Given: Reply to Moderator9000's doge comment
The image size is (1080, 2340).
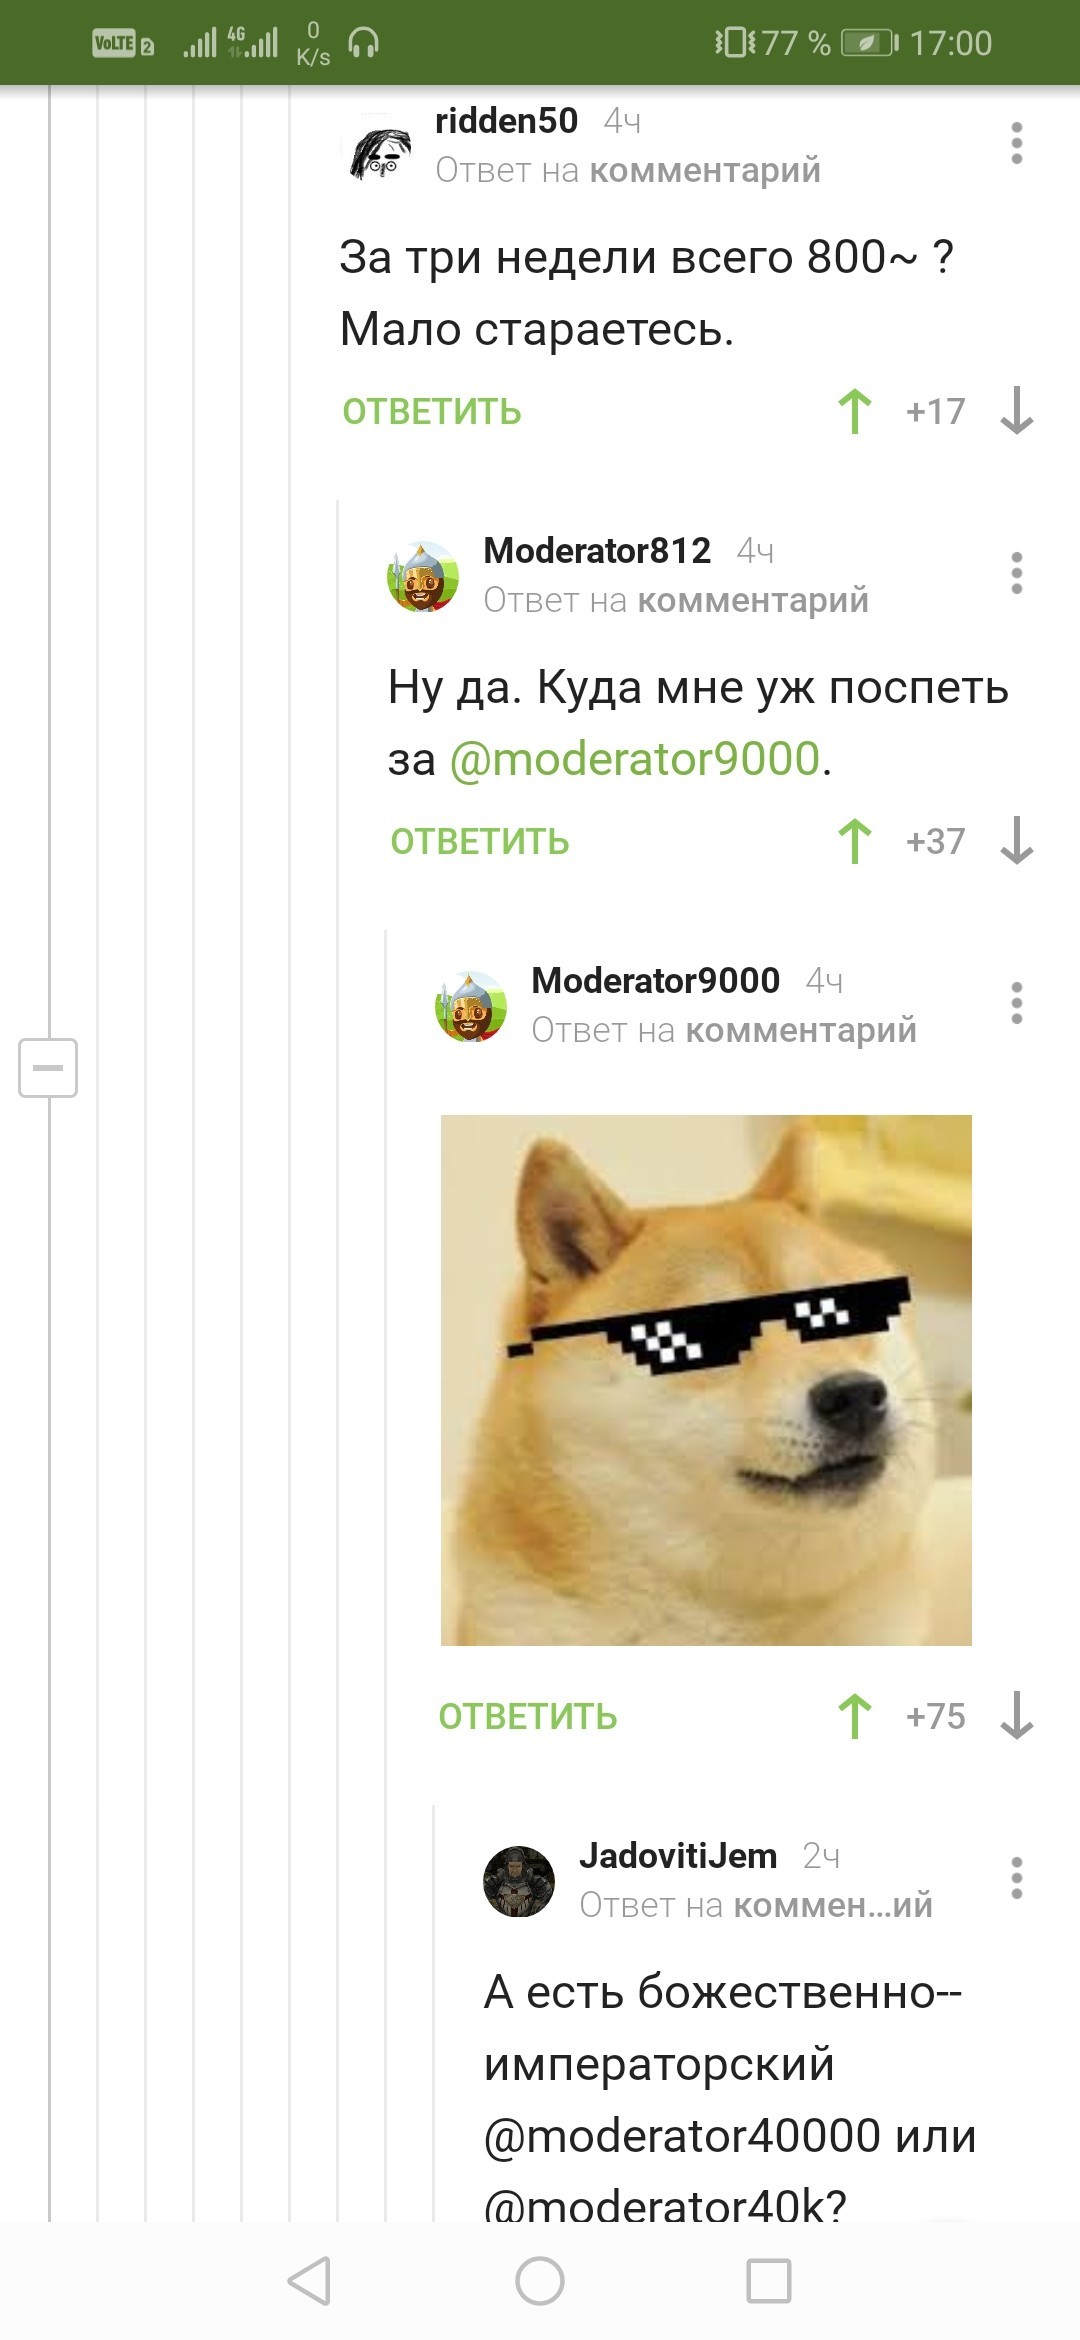Looking at the screenshot, I should [528, 1717].
